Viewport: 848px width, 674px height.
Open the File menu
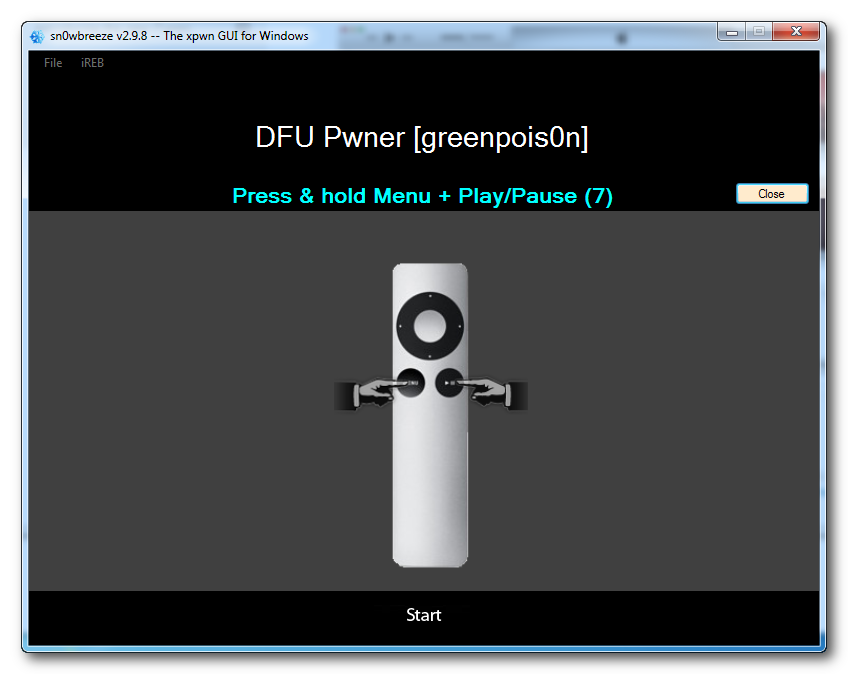coord(53,63)
